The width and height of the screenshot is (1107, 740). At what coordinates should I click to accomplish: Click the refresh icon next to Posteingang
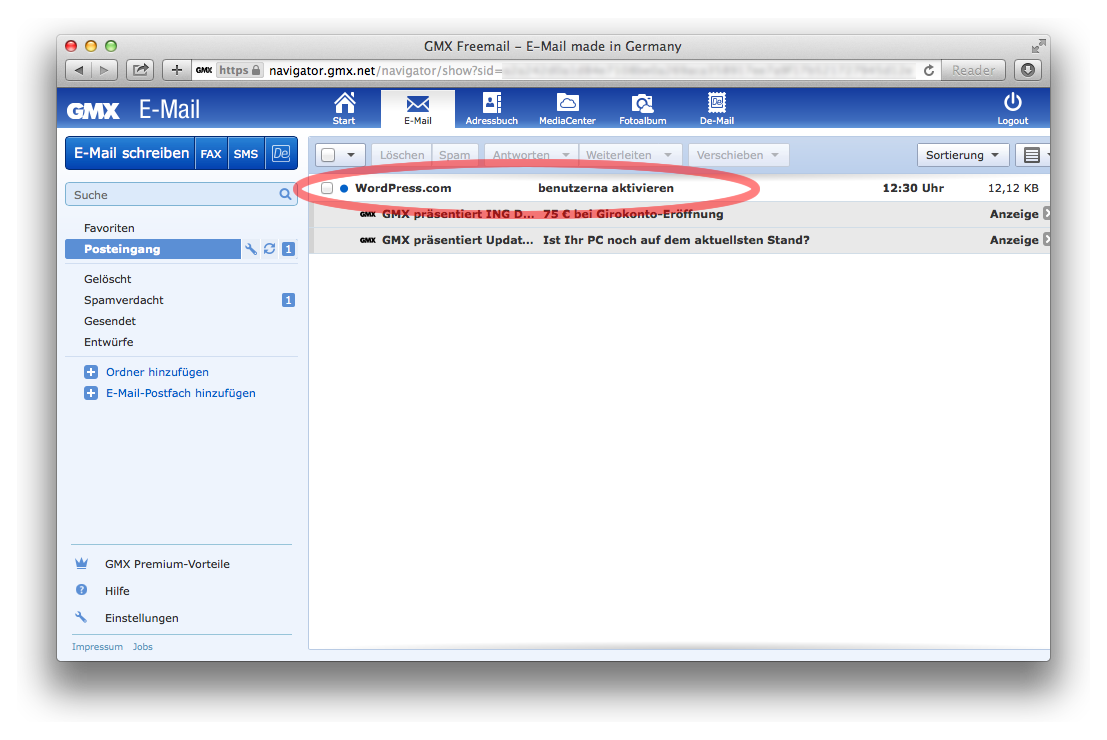(269, 249)
